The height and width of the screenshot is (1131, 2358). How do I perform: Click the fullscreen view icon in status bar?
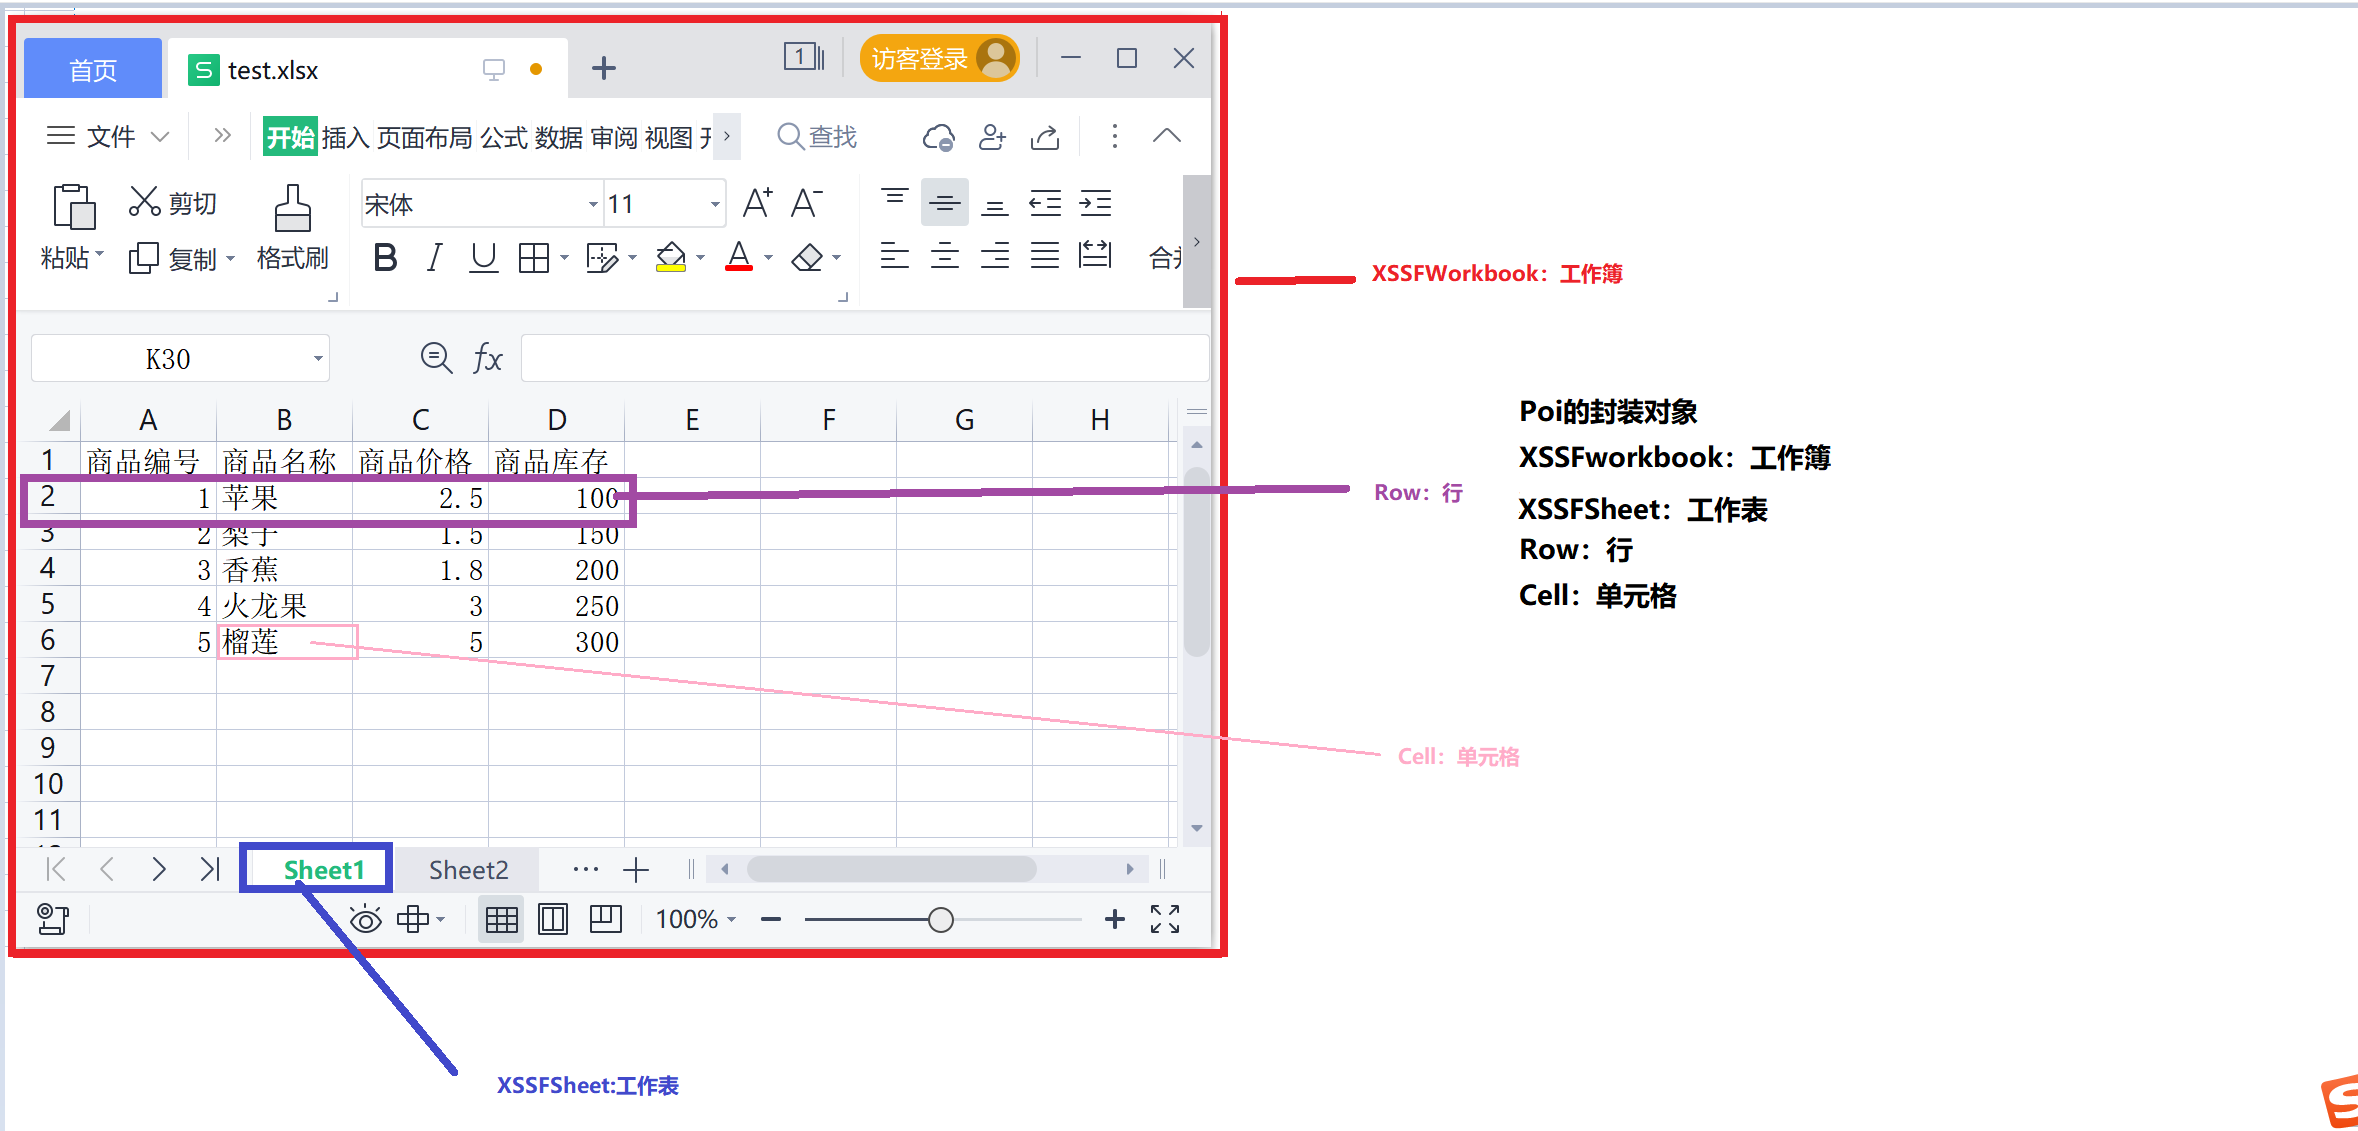point(1164,918)
